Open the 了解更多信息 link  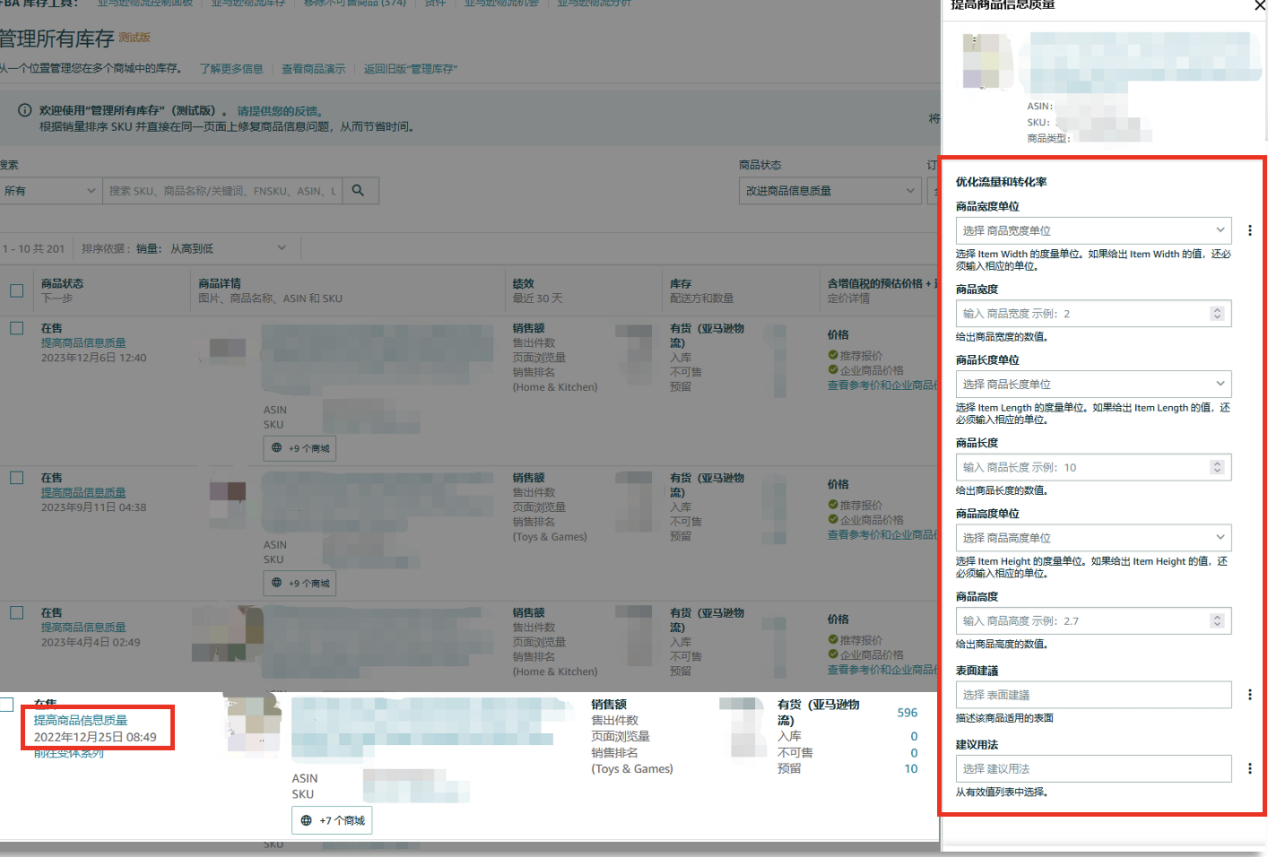[231, 69]
